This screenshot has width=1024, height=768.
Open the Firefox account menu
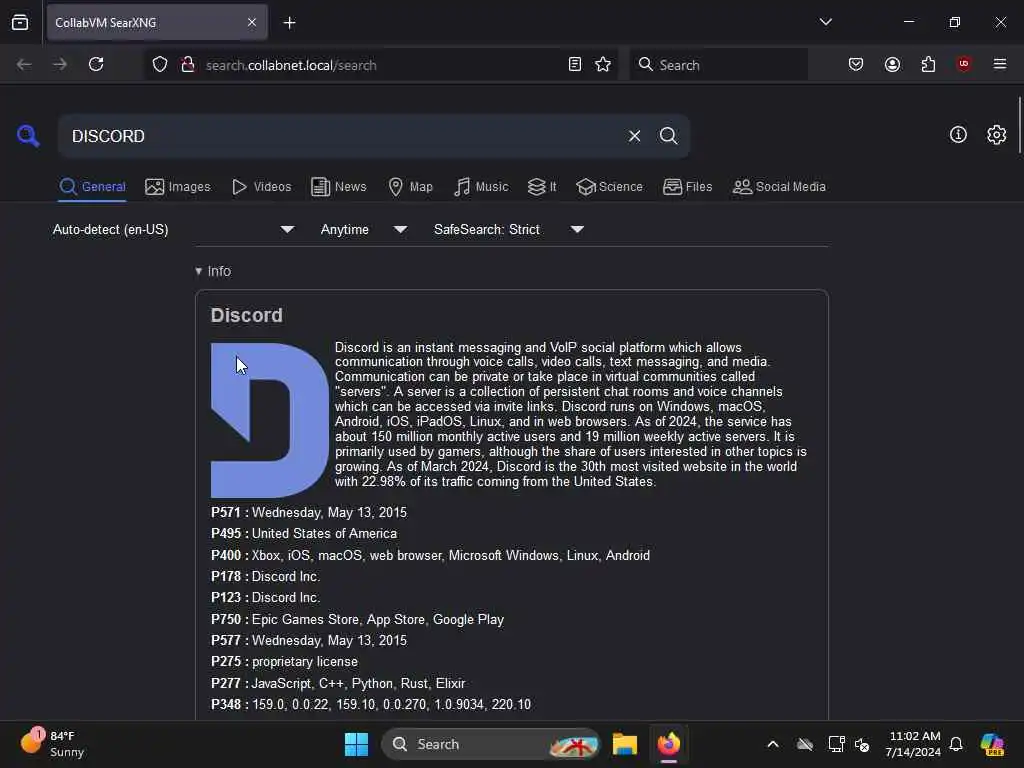pyautogui.click(x=892, y=64)
